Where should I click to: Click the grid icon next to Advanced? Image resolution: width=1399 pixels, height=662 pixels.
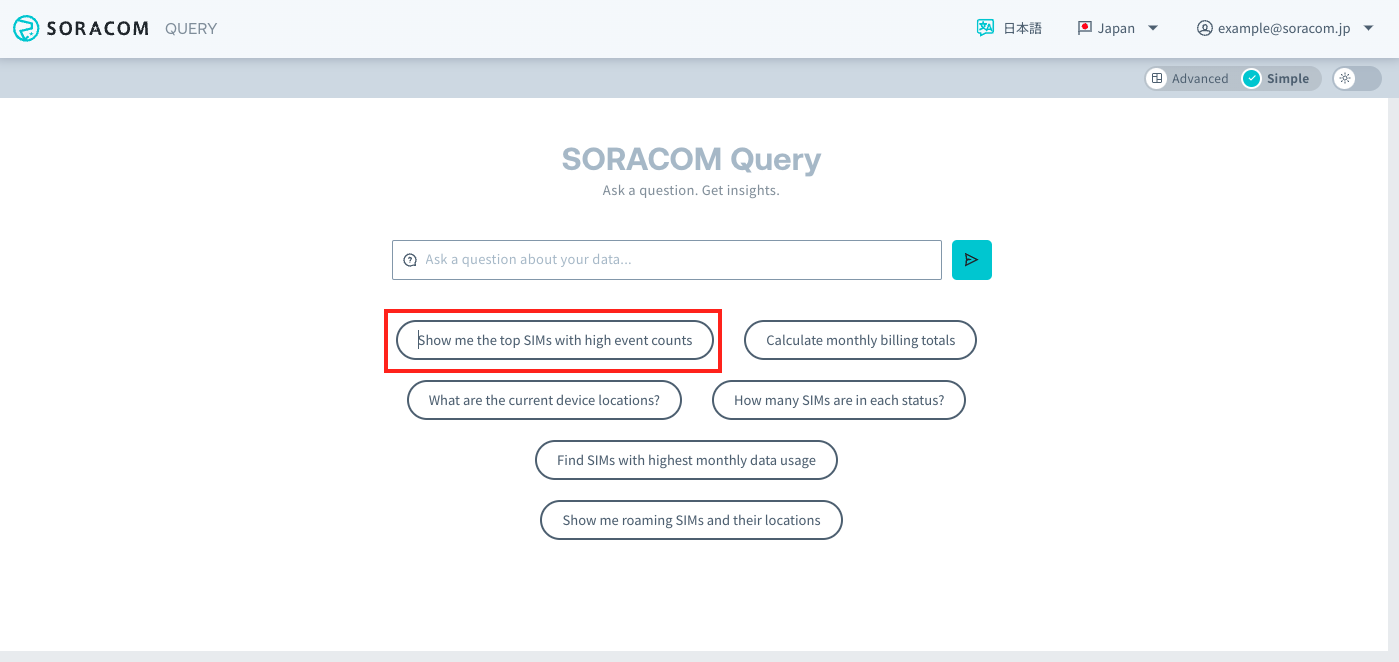(1157, 77)
